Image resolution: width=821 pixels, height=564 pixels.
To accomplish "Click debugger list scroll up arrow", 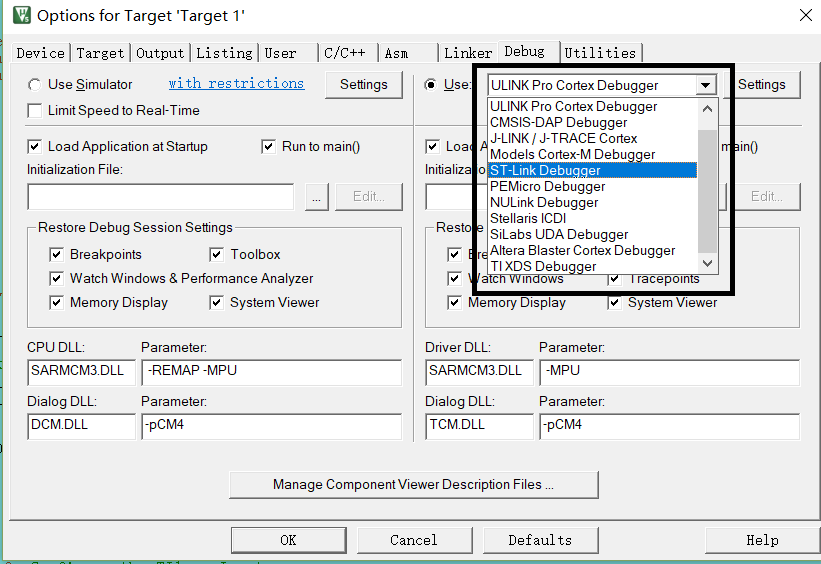I will pos(707,109).
